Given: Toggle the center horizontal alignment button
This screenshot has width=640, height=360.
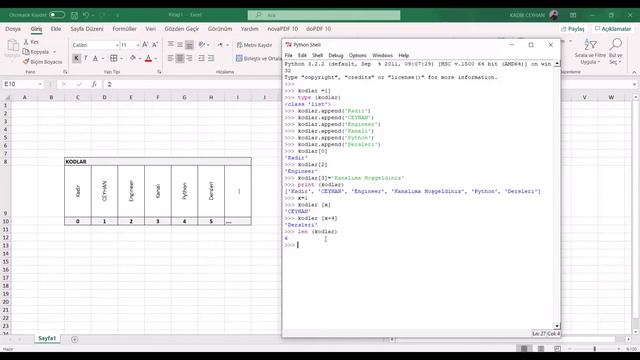Looking at the screenshot, I should pos(180,59).
